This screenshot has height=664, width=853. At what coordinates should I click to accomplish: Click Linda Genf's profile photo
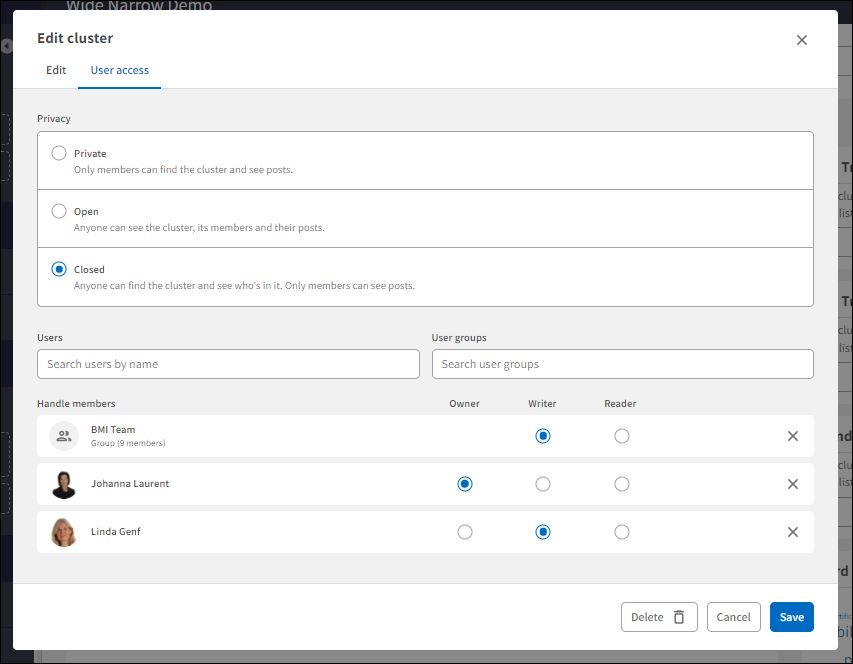[63, 532]
